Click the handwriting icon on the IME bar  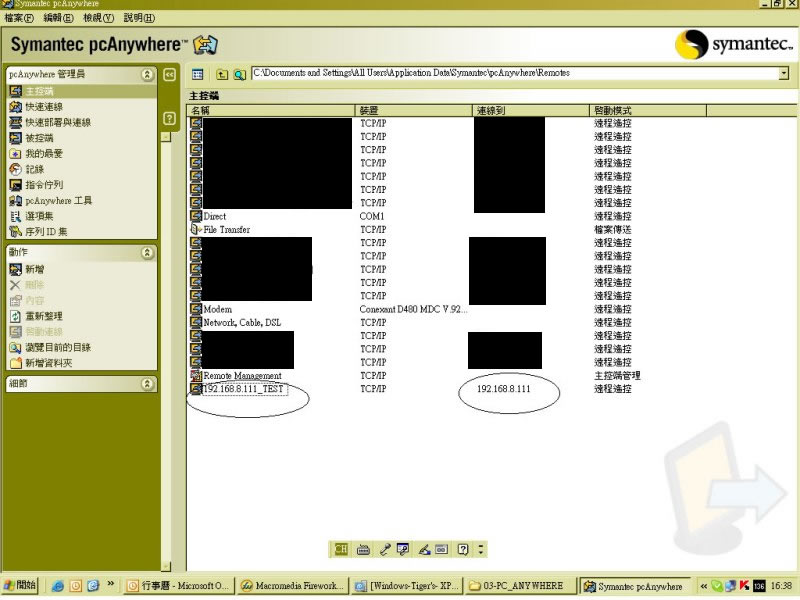coord(424,549)
